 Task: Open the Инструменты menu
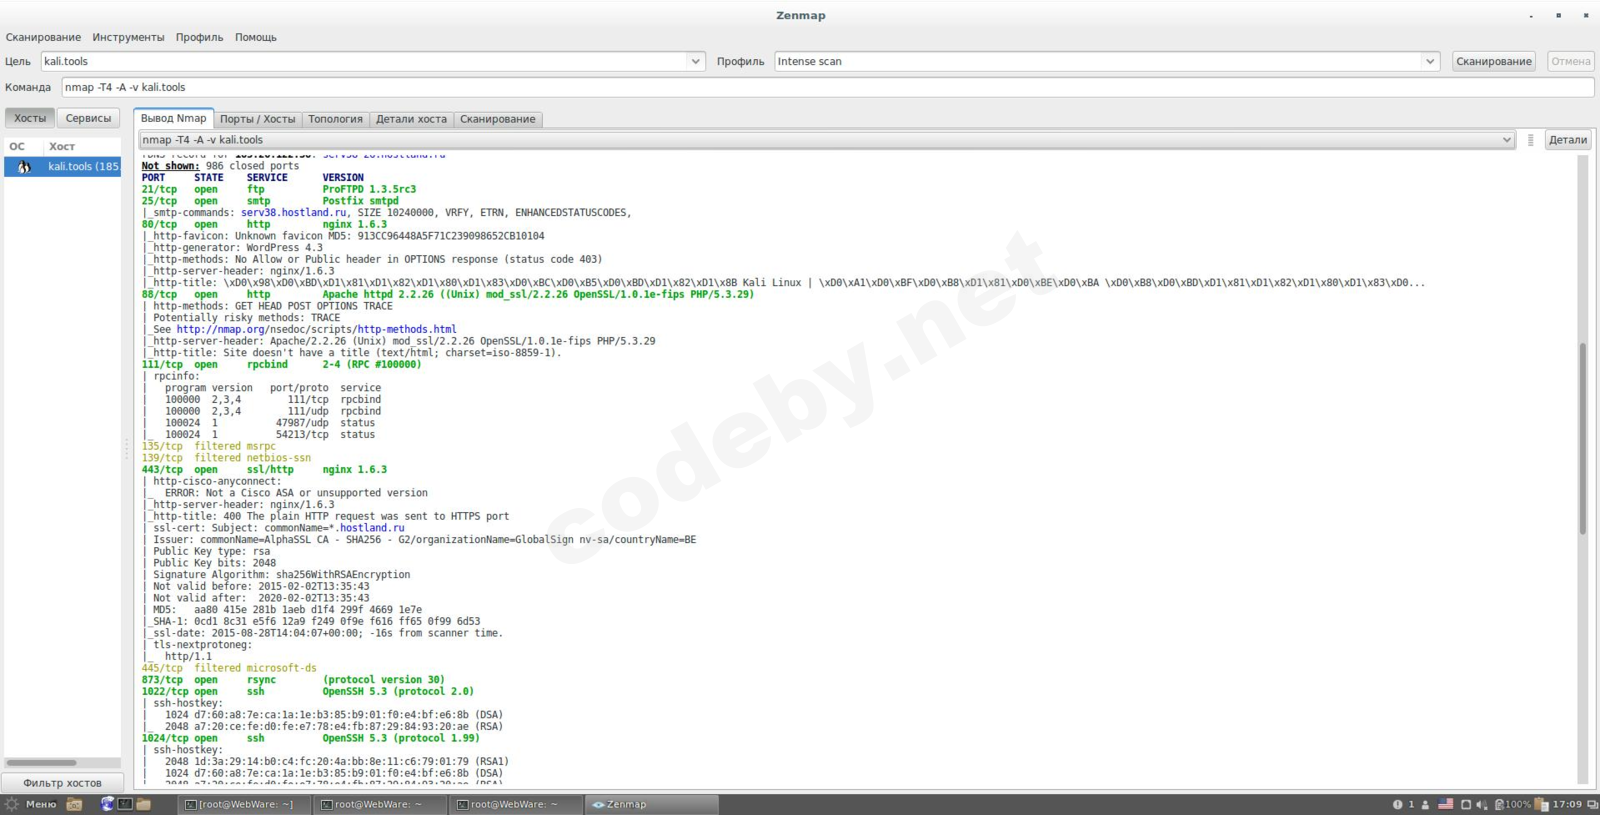coord(128,37)
